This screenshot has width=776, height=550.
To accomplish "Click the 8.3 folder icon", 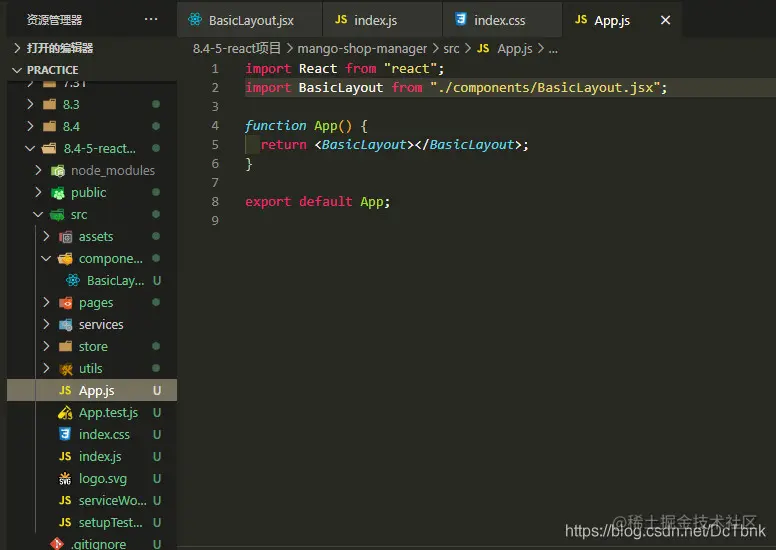I will point(49,104).
